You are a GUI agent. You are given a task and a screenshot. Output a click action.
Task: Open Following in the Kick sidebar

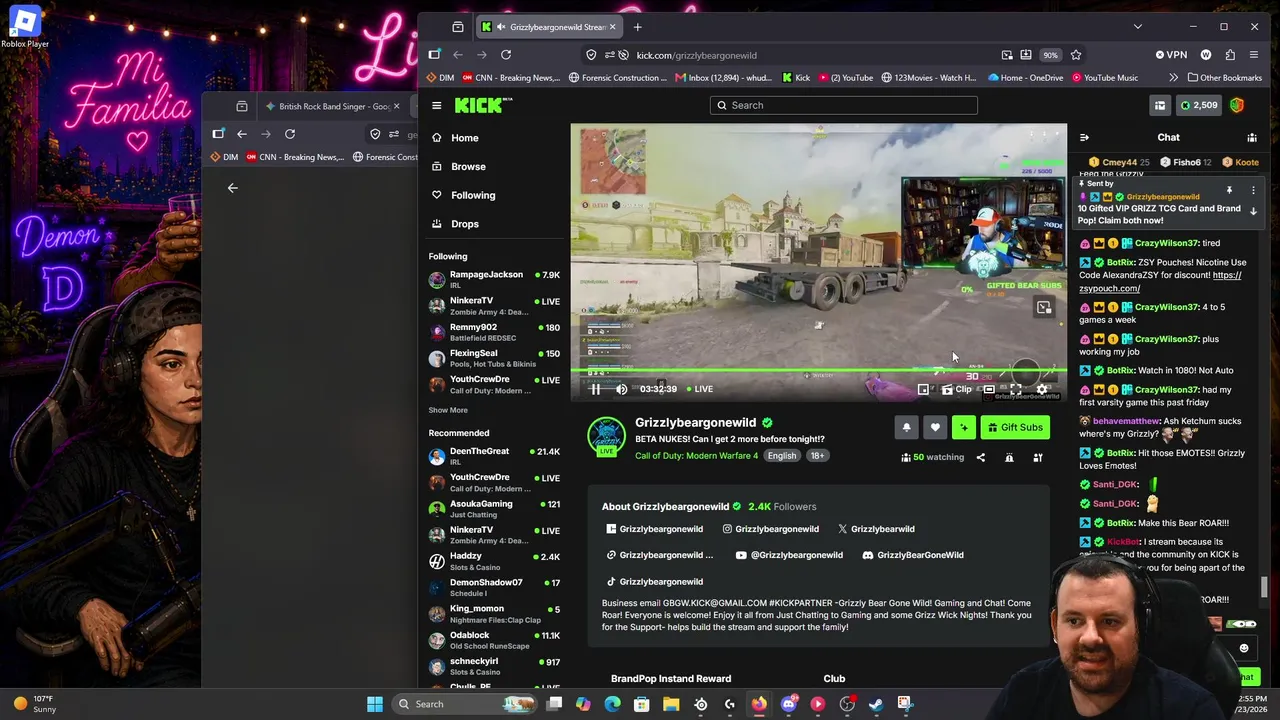click(x=495, y=195)
